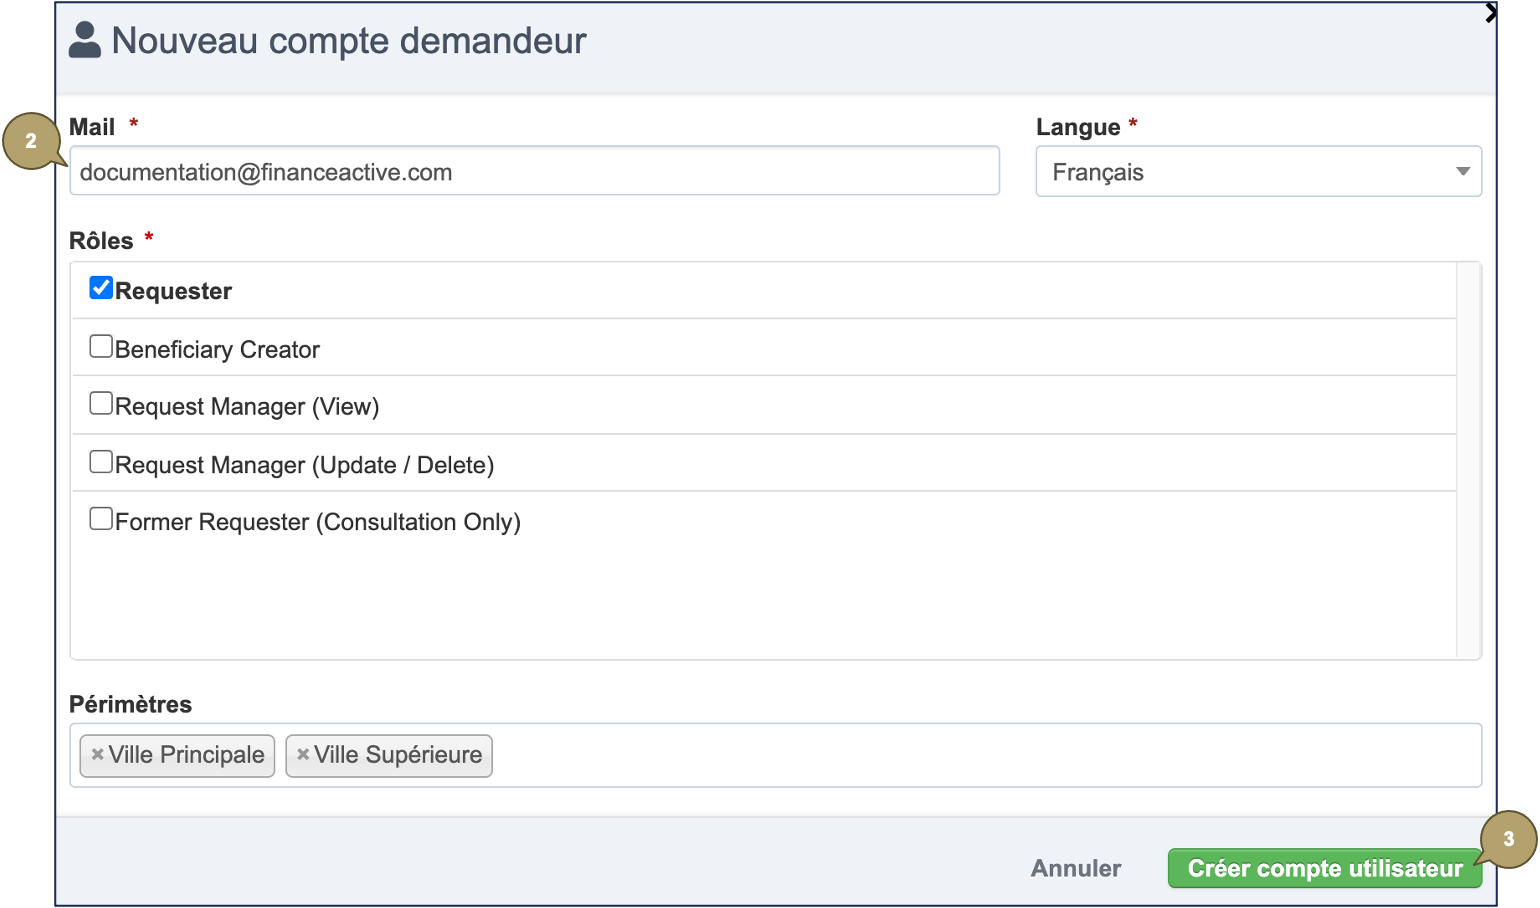This screenshot has height=908, width=1540.
Task: Select Former Requester (Consultation Only) checkbox
Action: (101, 519)
